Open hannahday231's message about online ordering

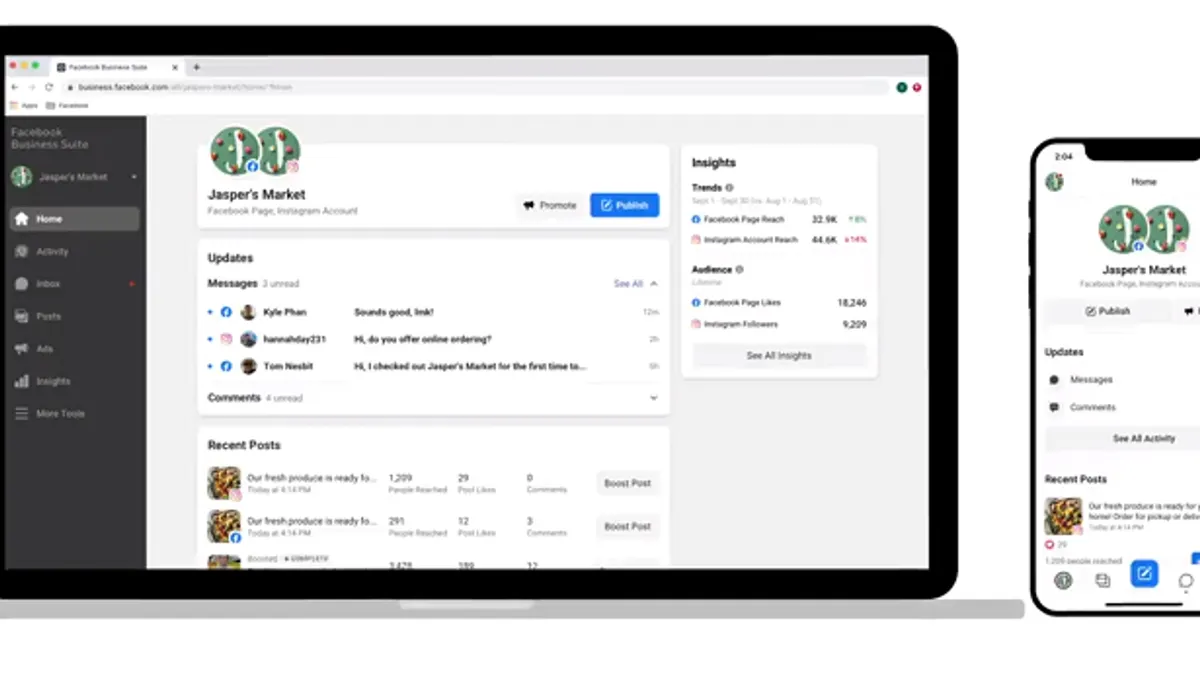(x=433, y=339)
